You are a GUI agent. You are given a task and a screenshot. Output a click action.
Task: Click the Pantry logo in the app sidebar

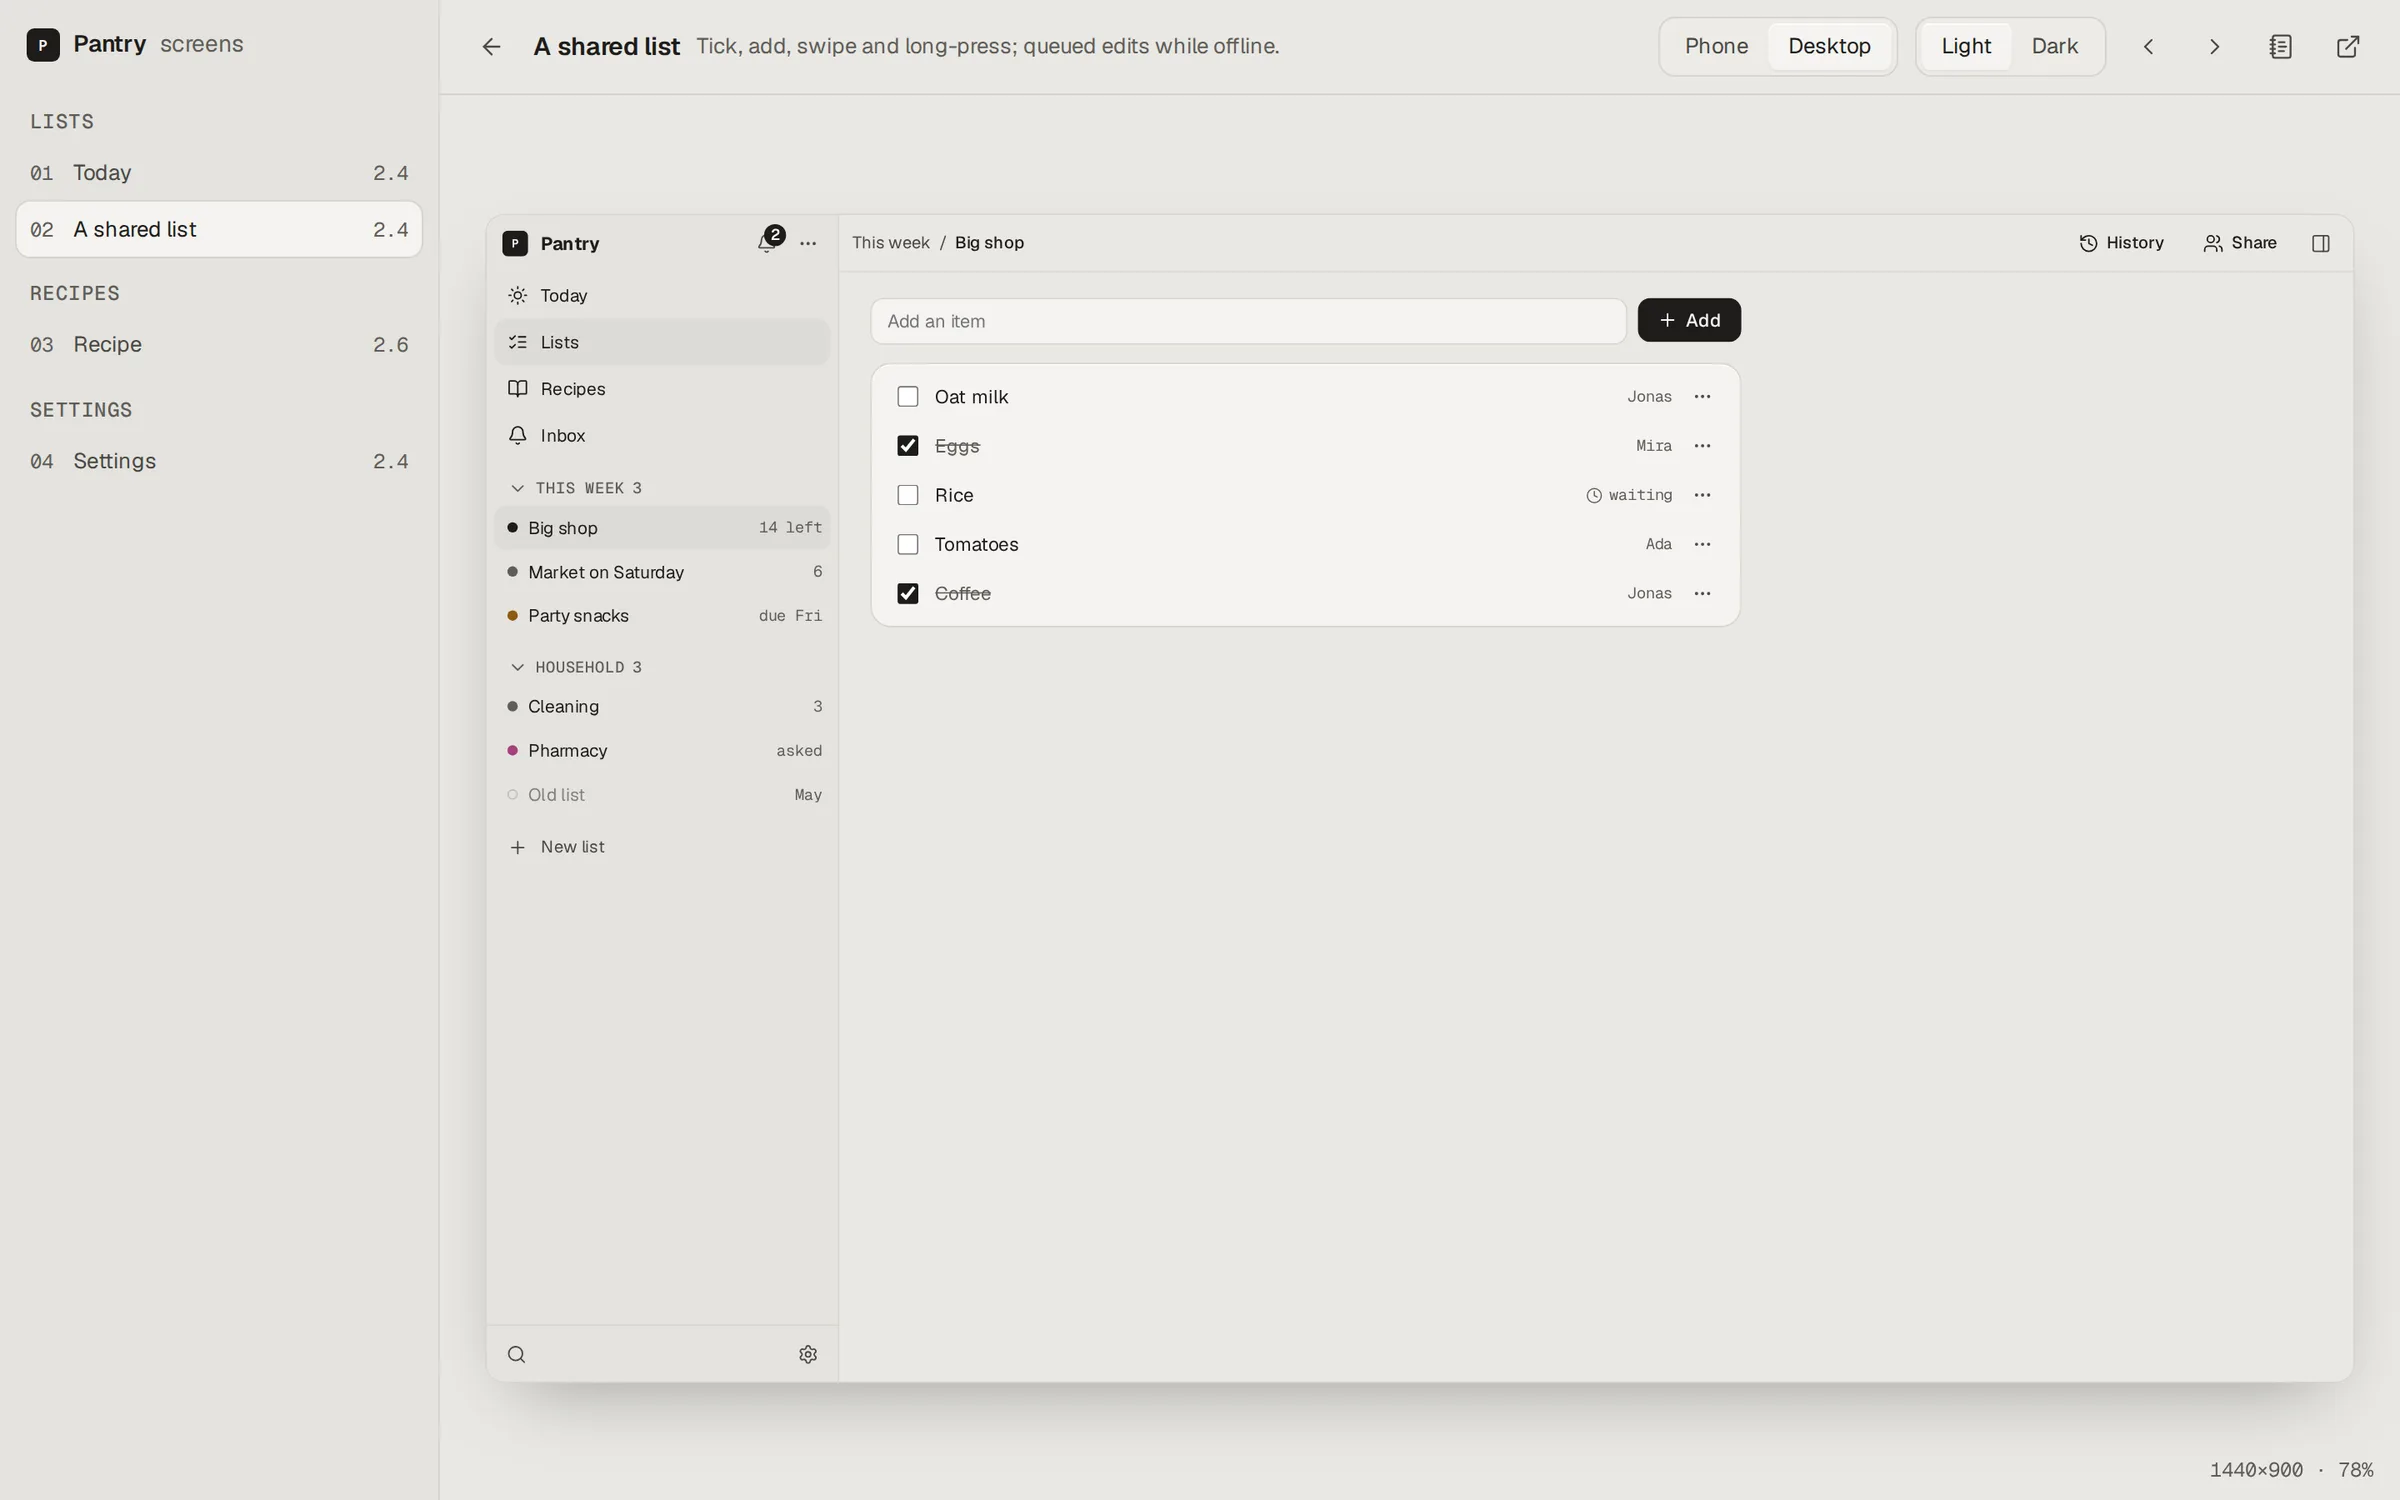[x=515, y=243]
